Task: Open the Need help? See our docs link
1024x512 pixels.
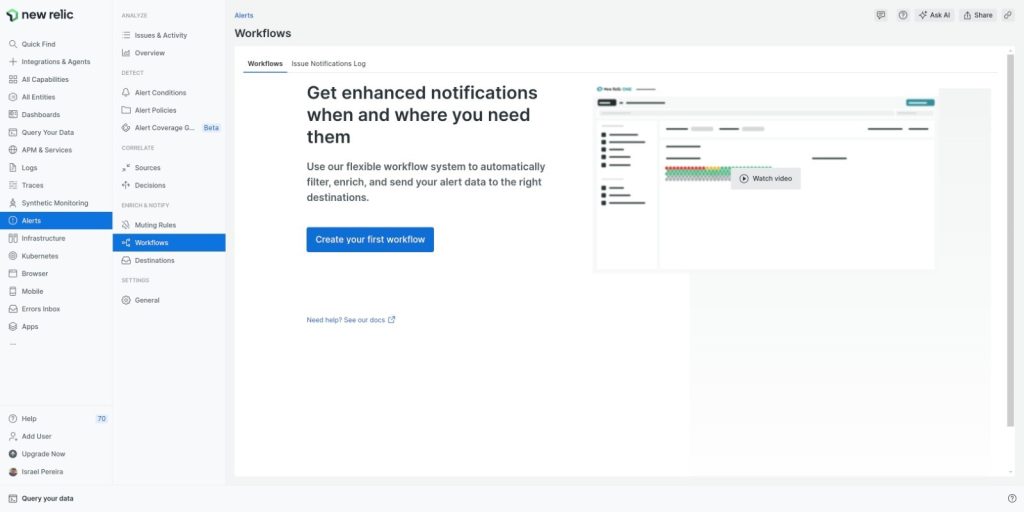Action: coord(350,320)
